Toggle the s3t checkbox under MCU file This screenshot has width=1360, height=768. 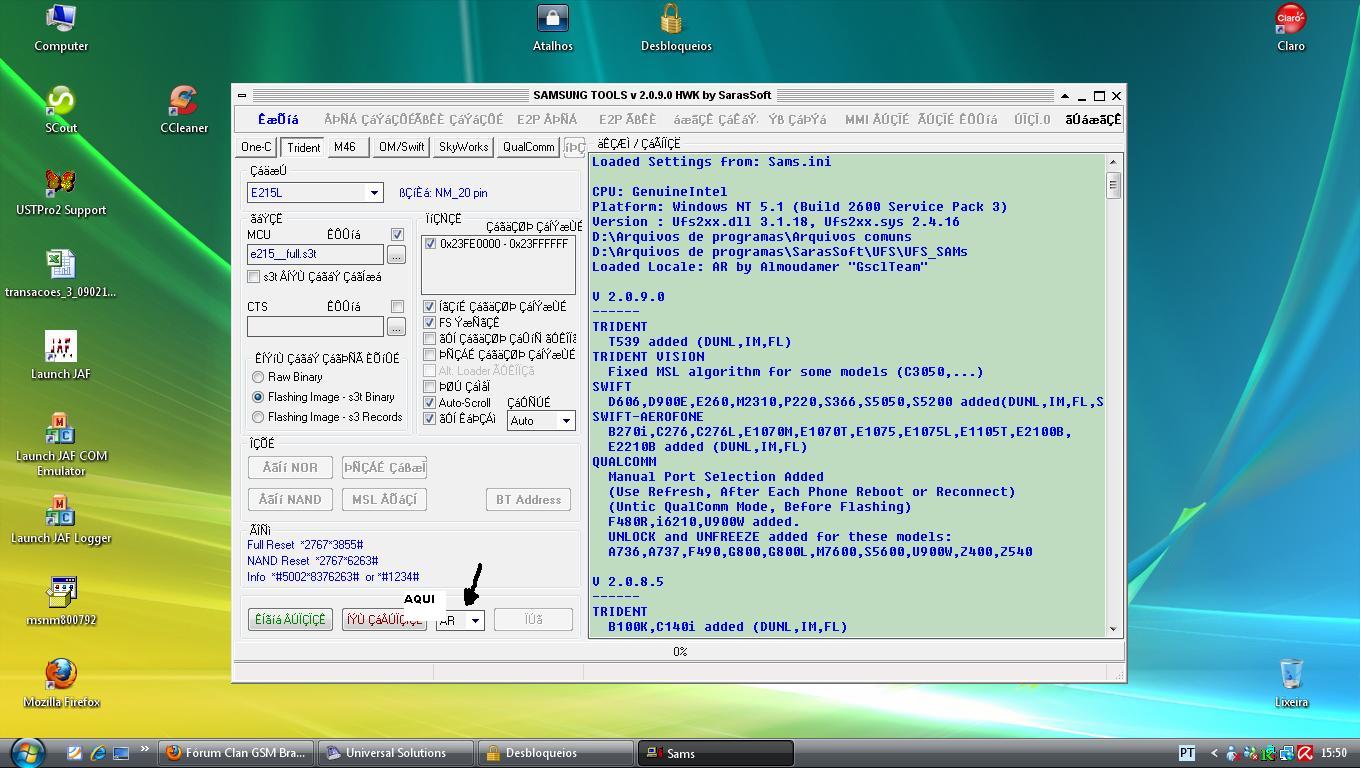(254, 277)
